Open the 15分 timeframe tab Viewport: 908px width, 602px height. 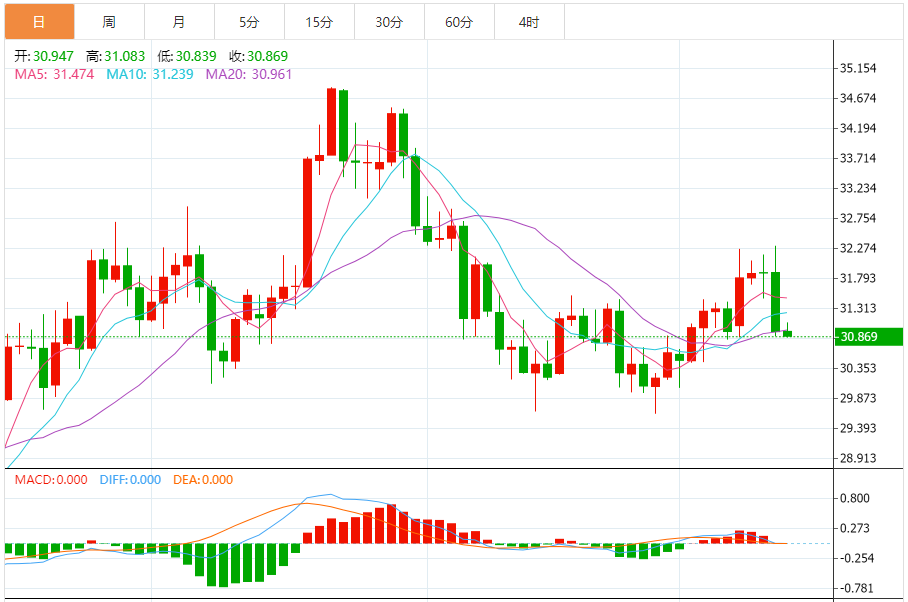point(320,22)
